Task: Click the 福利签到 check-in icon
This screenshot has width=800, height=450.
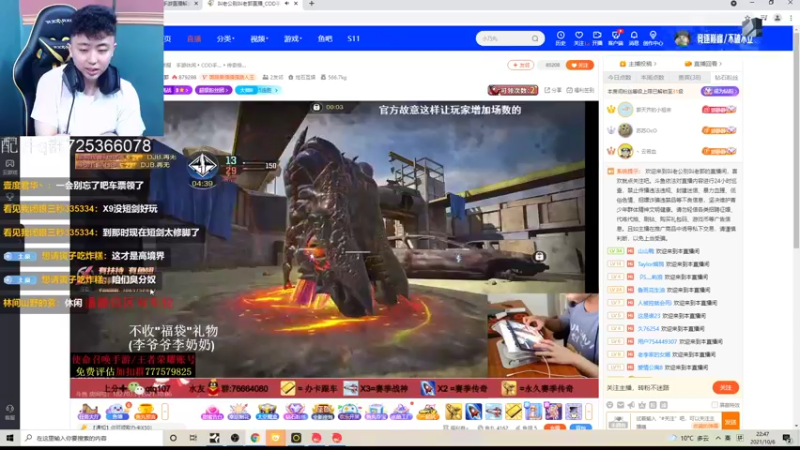Action: click(x=580, y=90)
